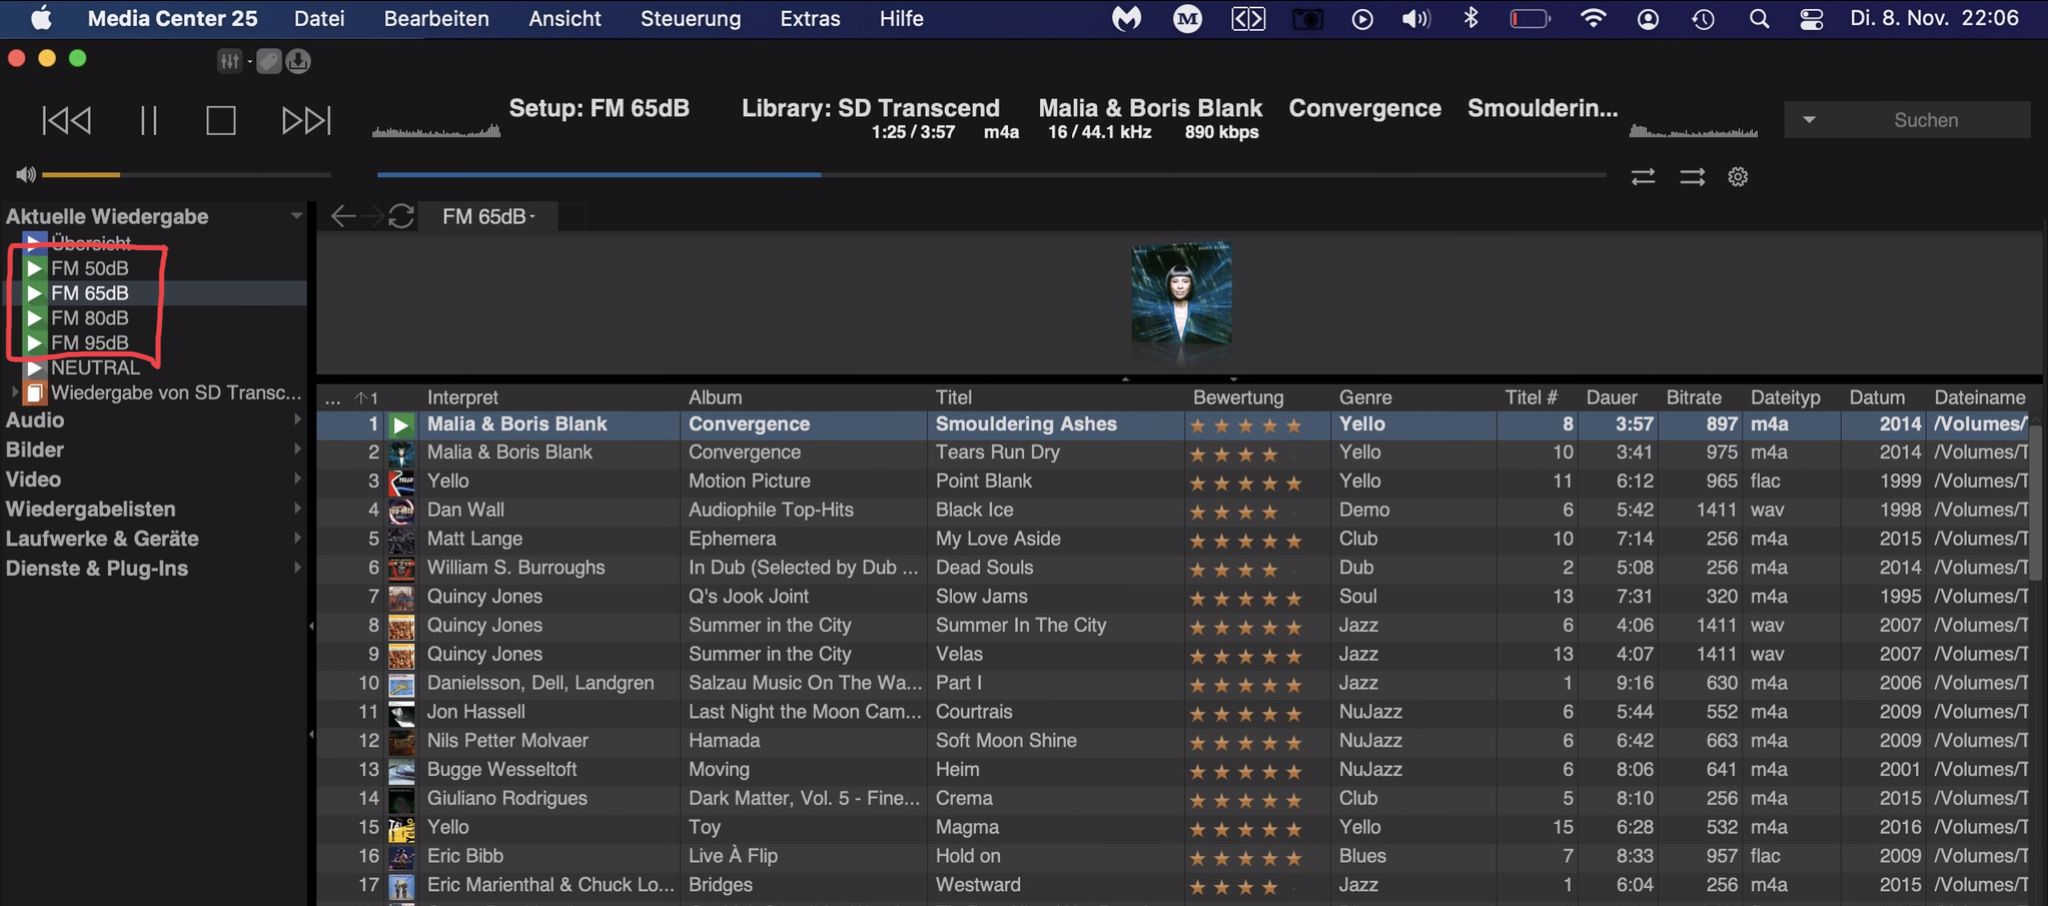Screen dimensions: 2048x906
Task: Expand the Video section
Action: pyautogui.click(x=297, y=480)
